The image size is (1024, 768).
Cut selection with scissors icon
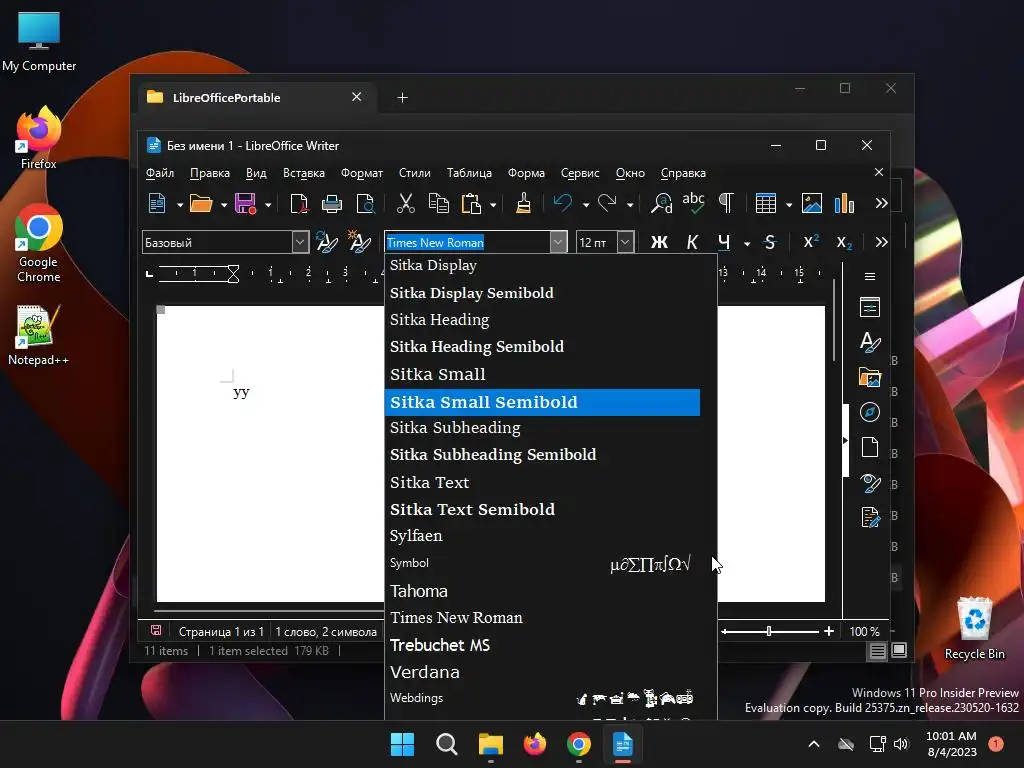pos(406,204)
